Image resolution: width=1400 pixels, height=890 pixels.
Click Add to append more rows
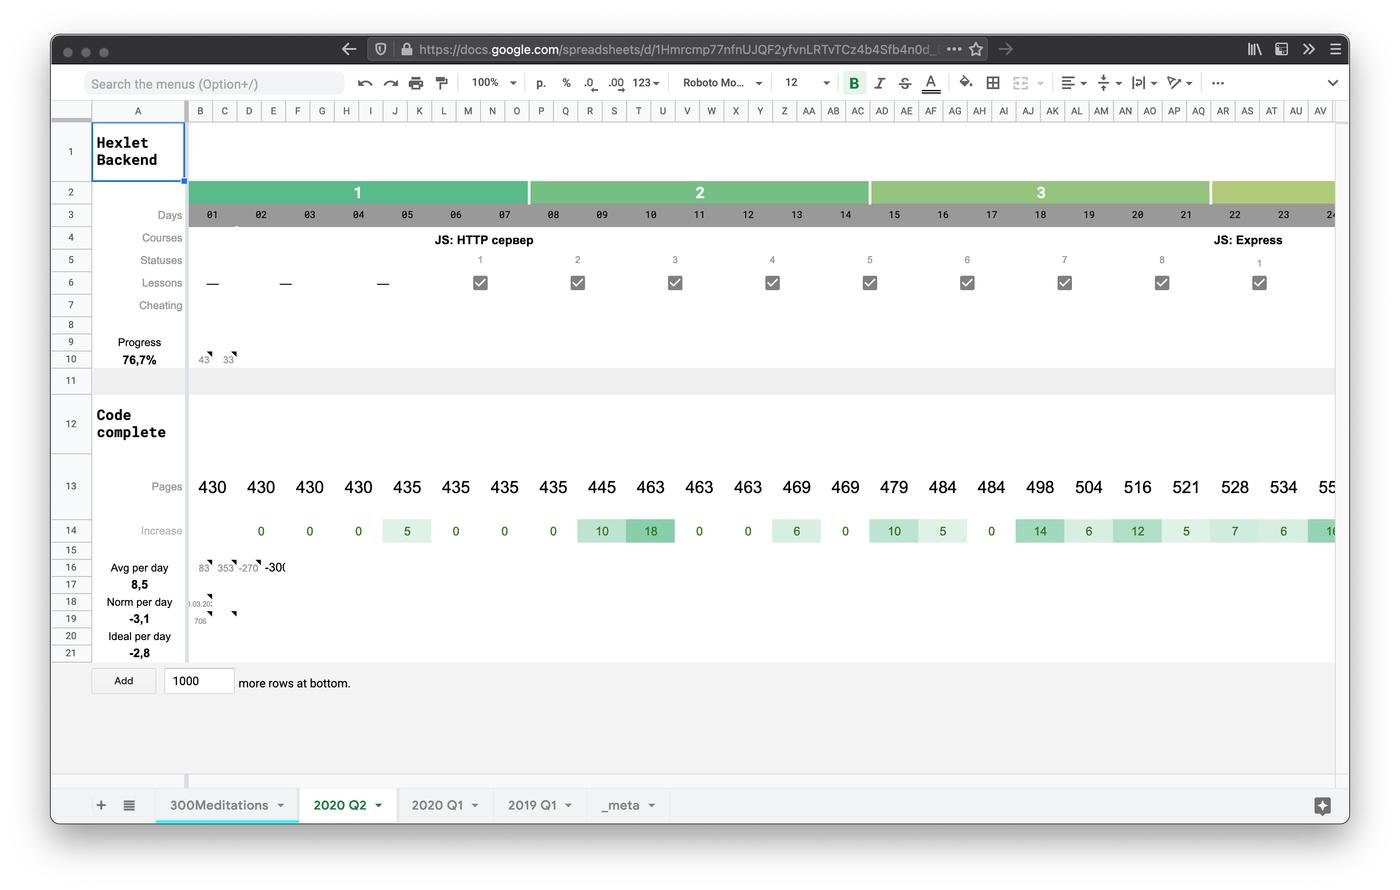(123, 680)
